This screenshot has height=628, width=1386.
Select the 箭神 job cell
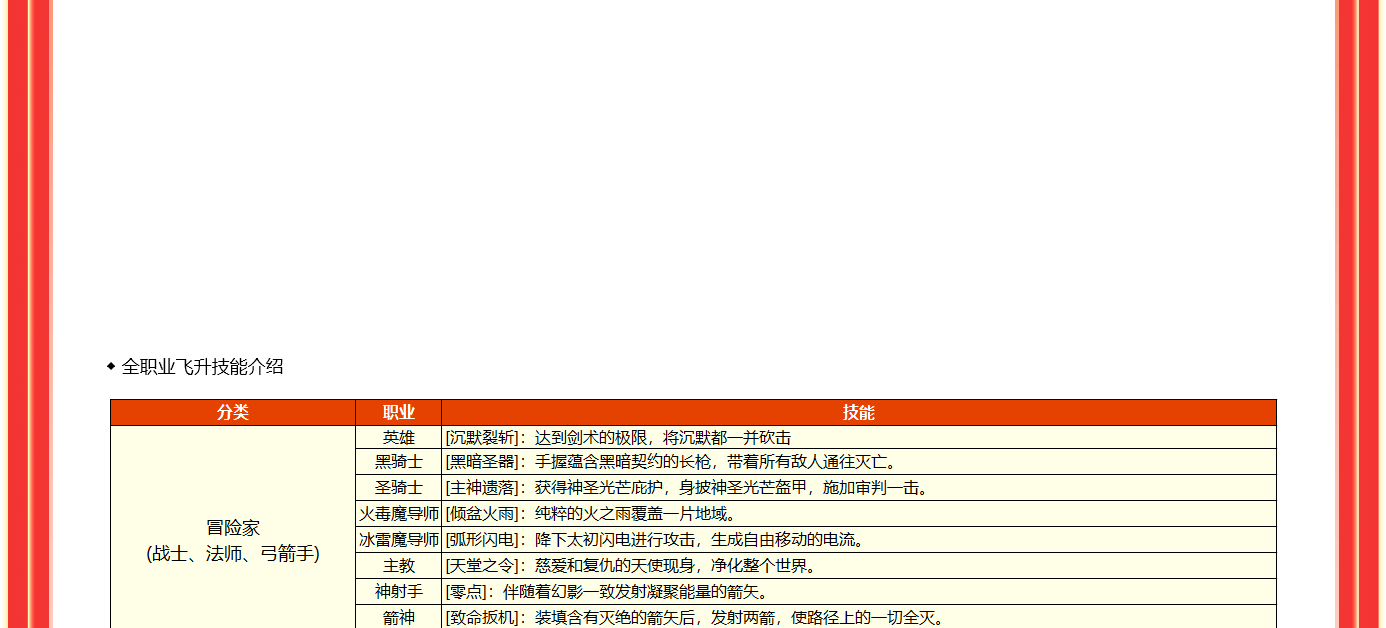[398, 617]
